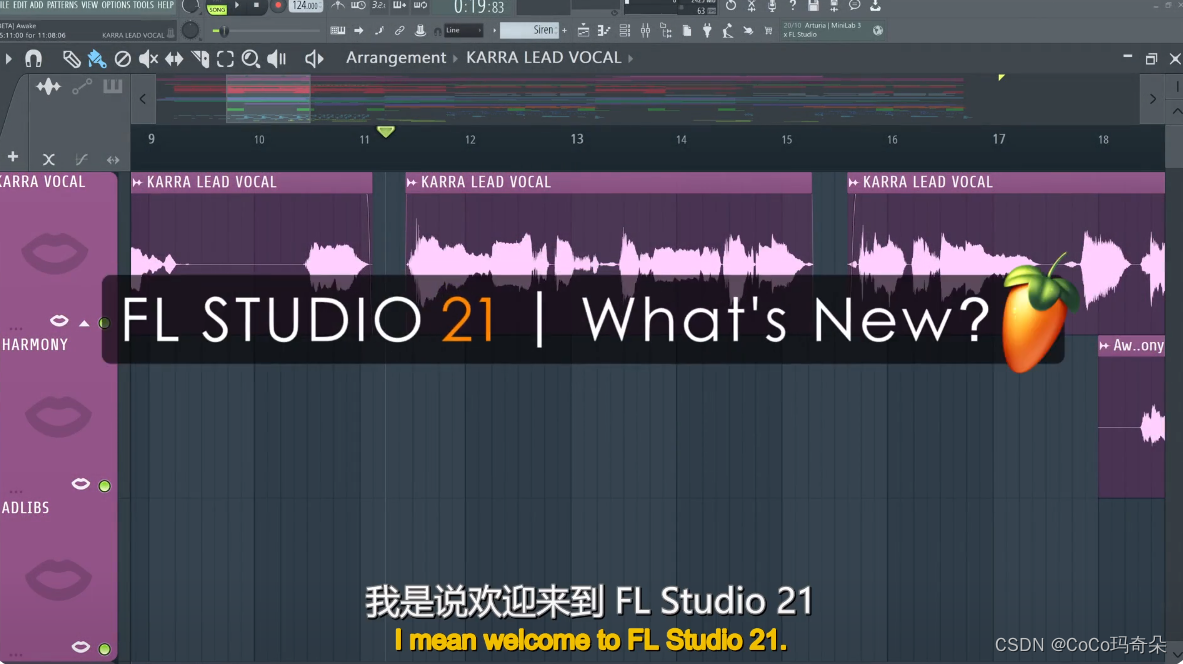The width and height of the screenshot is (1183, 664).
Task: Mute the ADLIBS track green light
Action: tap(105, 649)
